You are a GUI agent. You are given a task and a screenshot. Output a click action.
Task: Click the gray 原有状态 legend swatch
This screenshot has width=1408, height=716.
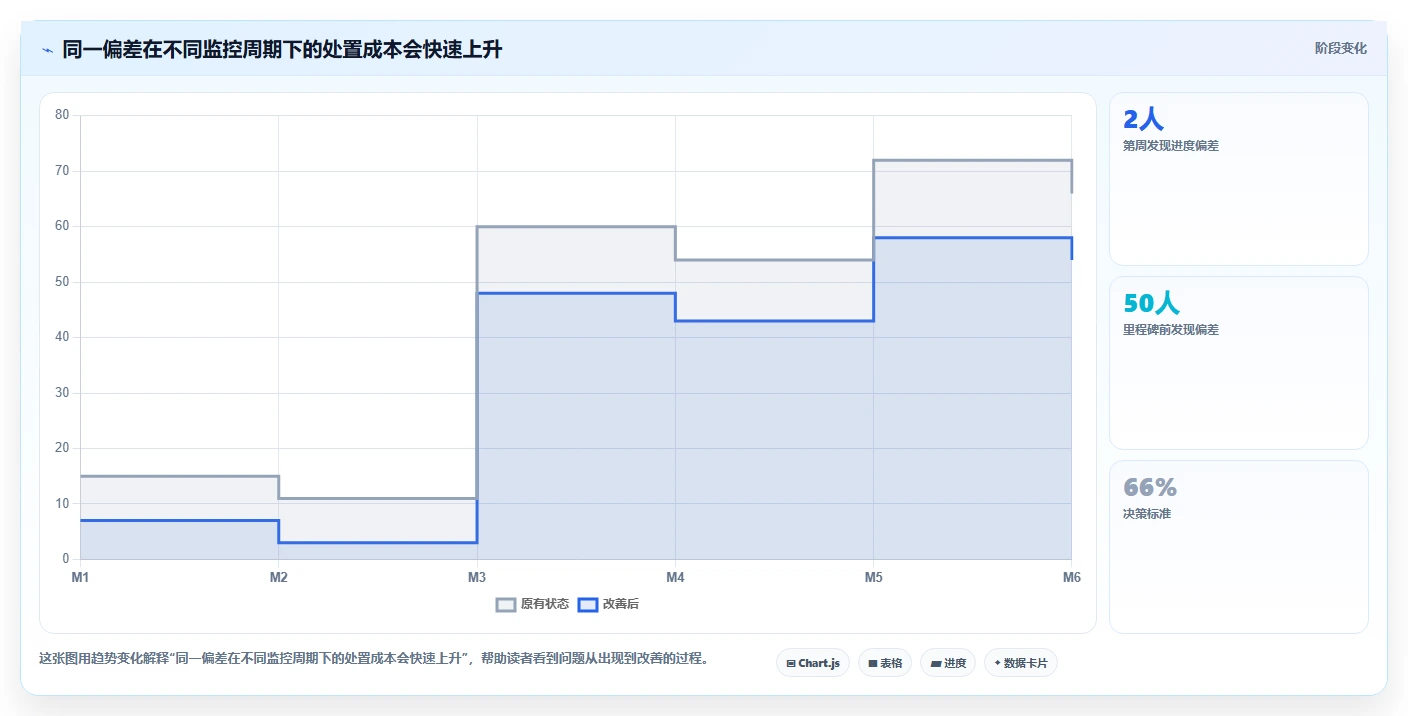click(x=506, y=604)
